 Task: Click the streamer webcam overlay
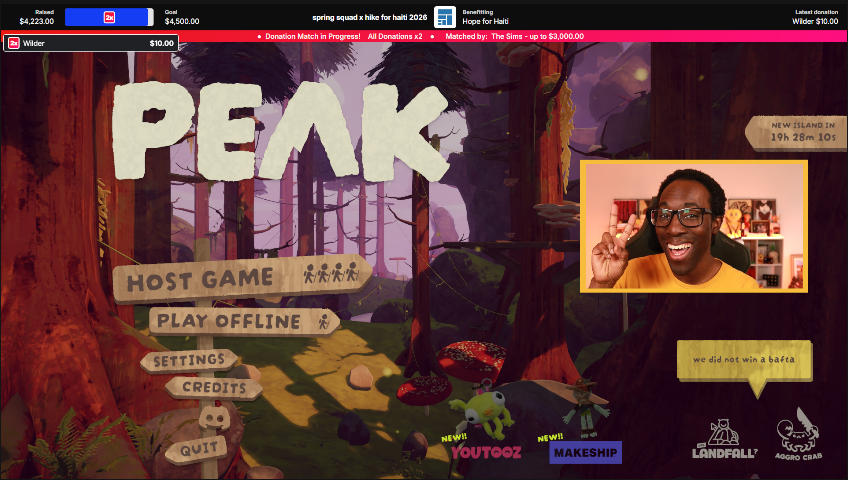point(694,226)
